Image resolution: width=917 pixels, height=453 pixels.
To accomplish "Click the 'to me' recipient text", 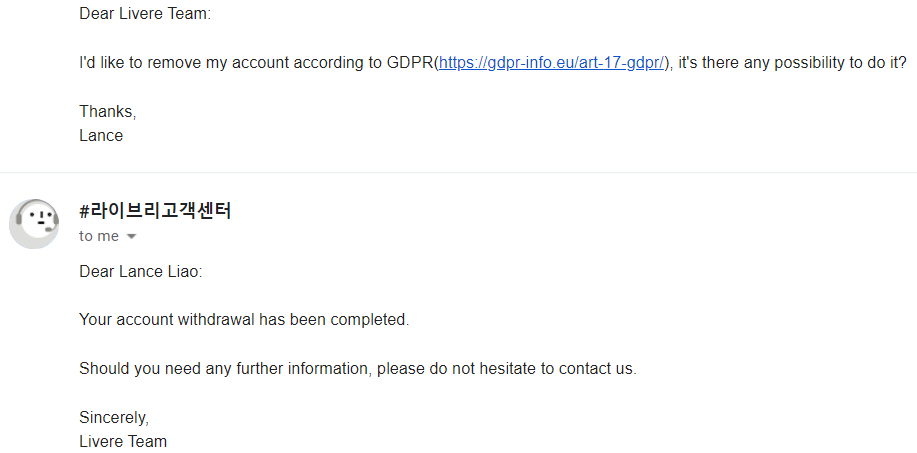I will (99, 236).
